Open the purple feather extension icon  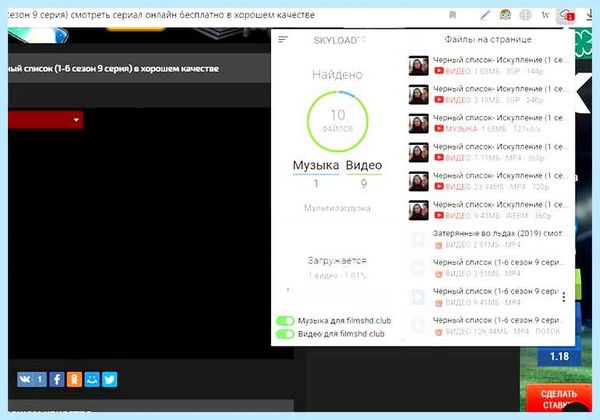click(x=485, y=15)
